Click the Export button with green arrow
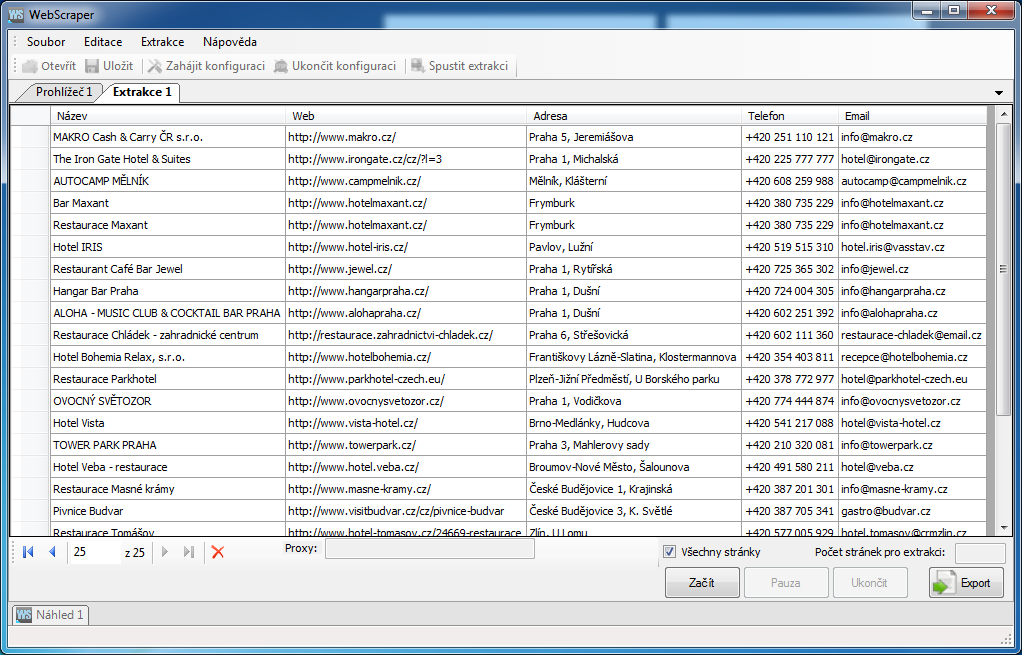 pos(966,583)
